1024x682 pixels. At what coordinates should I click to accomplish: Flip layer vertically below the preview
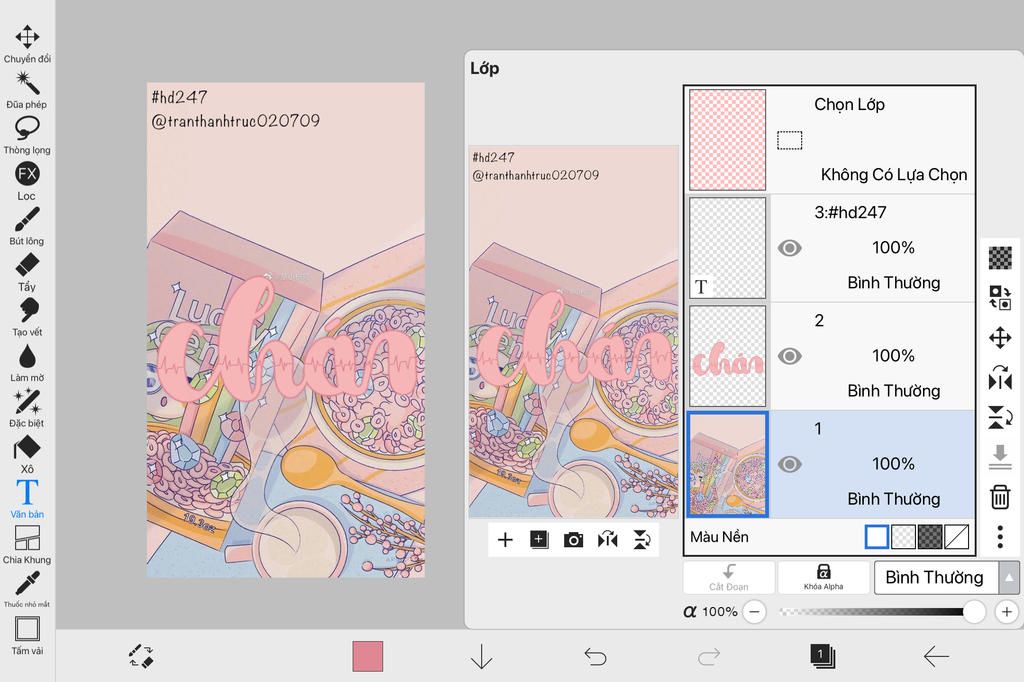pos(642,540)
